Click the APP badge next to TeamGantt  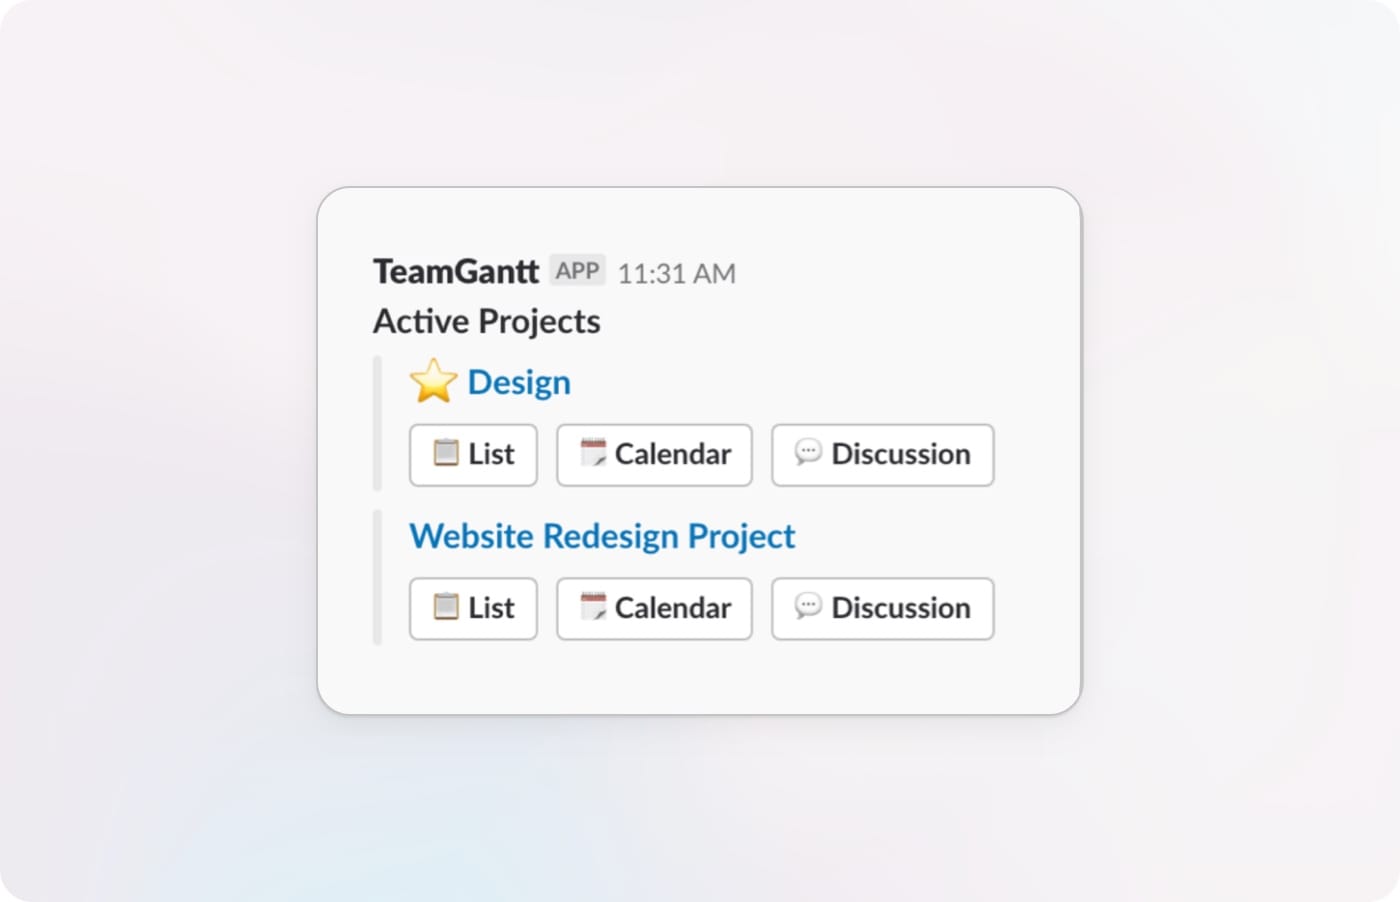(x=578, y=271)
